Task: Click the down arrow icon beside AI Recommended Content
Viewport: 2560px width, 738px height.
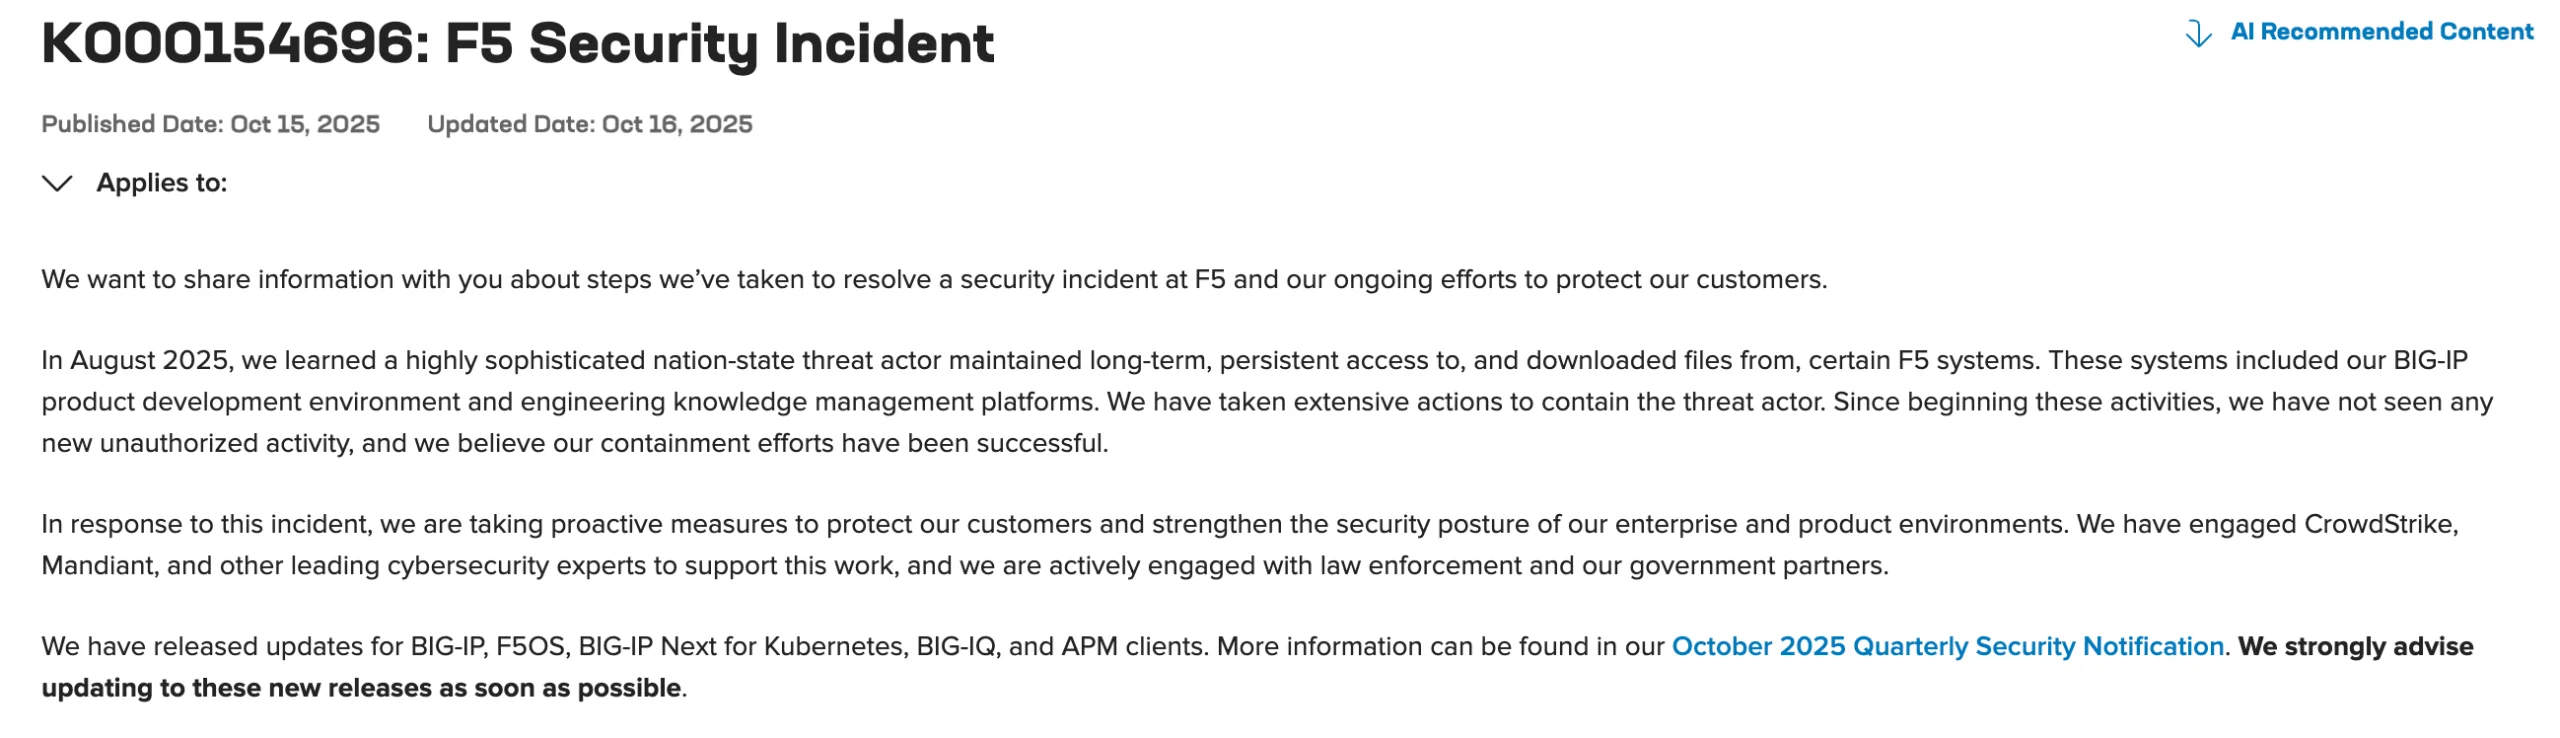Action: pos(2197,33)
